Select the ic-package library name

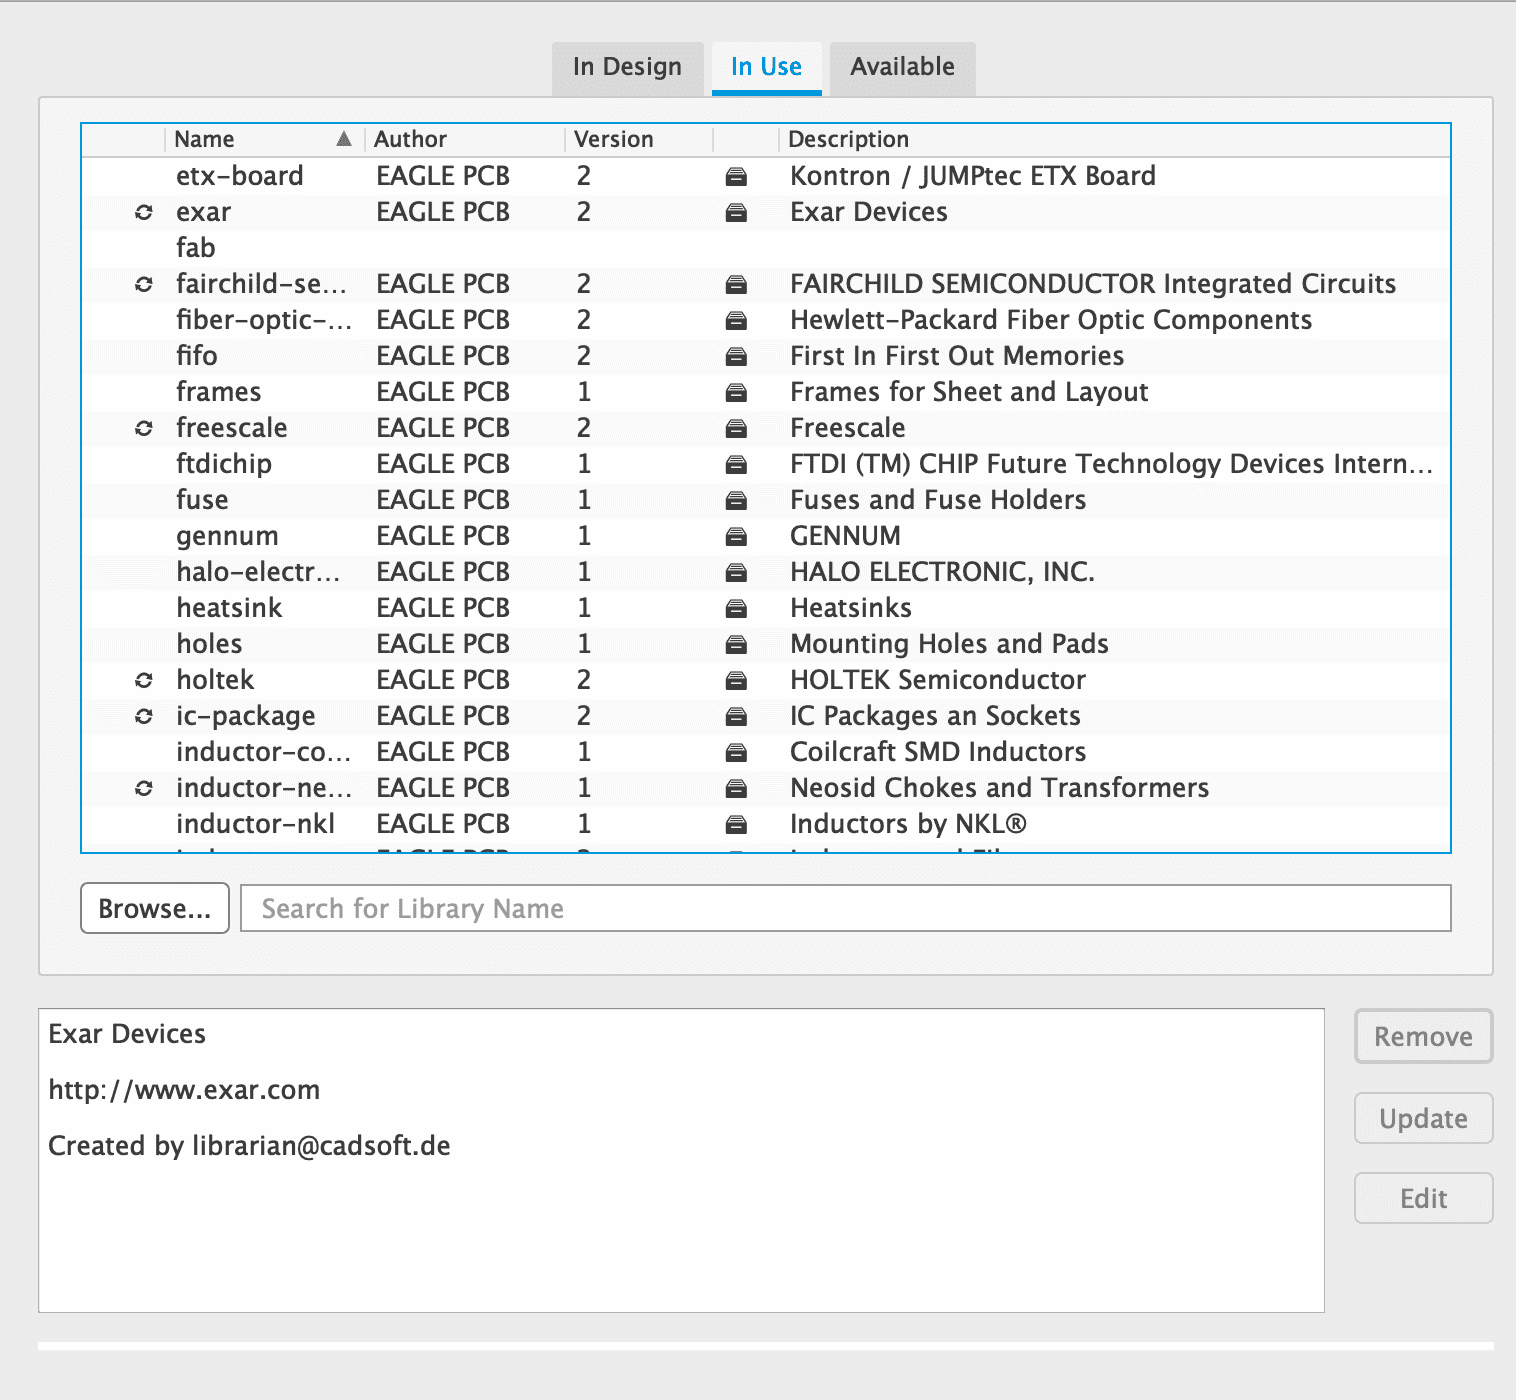[246, 716]
